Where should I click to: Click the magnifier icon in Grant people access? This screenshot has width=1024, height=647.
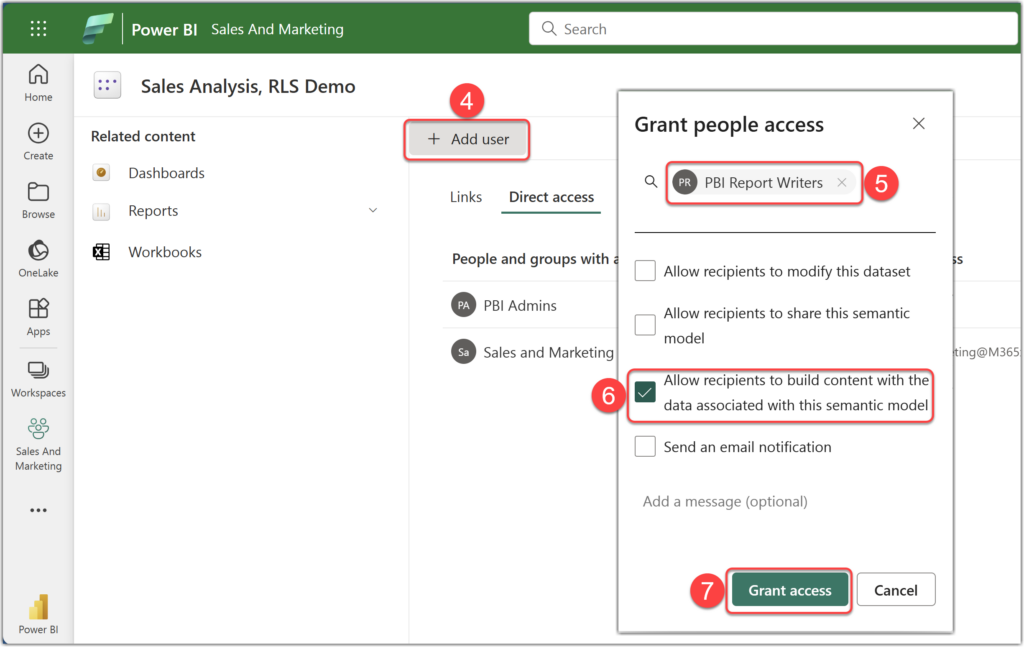pyautogui.click(x=650, y=181)
